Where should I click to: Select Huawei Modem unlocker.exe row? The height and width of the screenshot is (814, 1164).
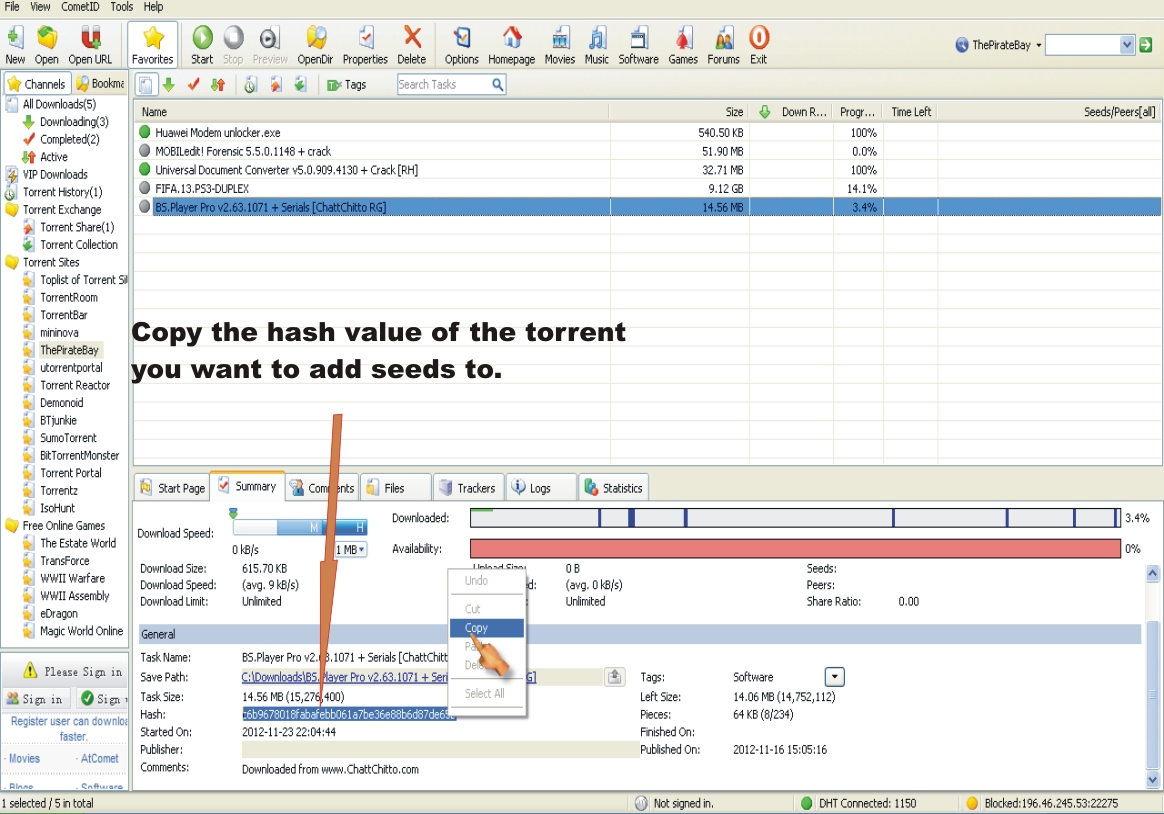pyautogui.click(x=647, y=133)
